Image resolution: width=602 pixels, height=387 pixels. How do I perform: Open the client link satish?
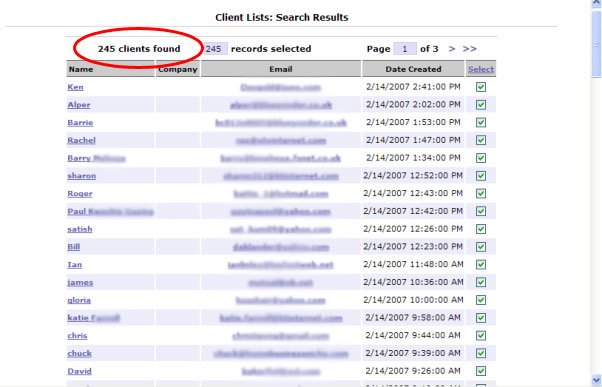[80, 229]
